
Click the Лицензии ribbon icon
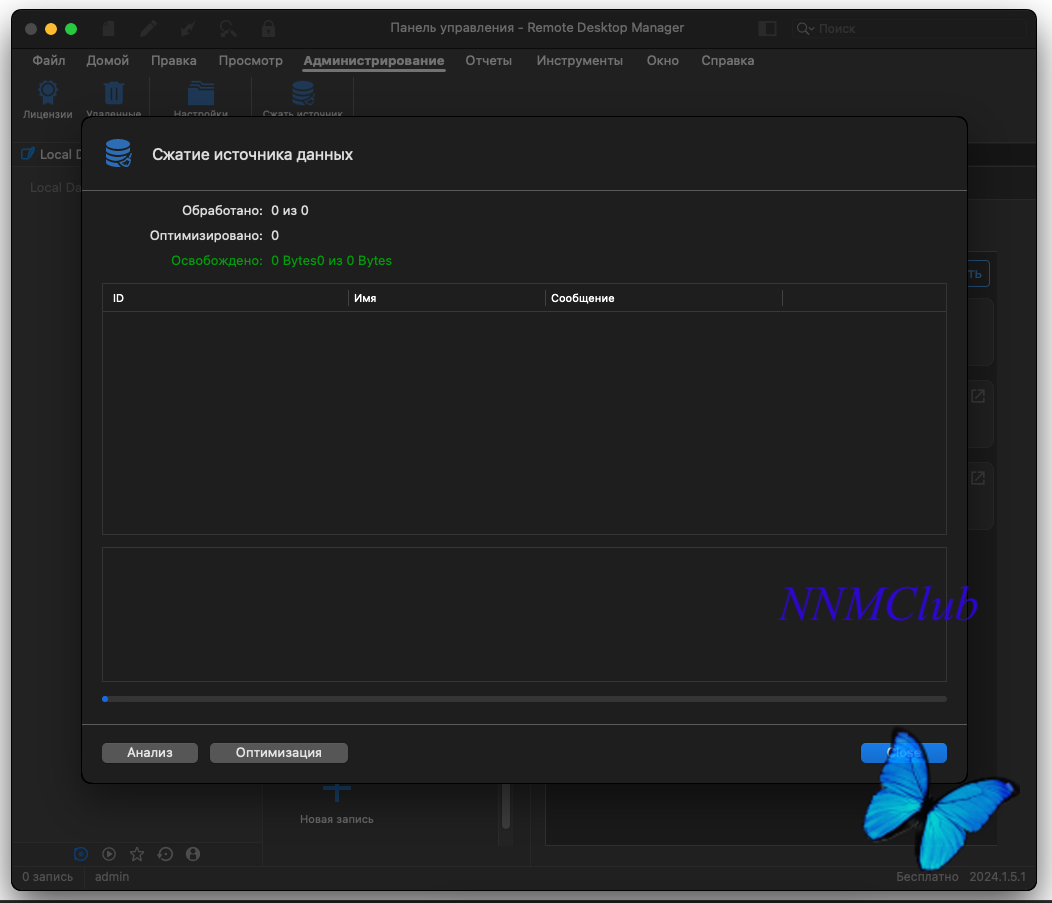click(48, 93)
